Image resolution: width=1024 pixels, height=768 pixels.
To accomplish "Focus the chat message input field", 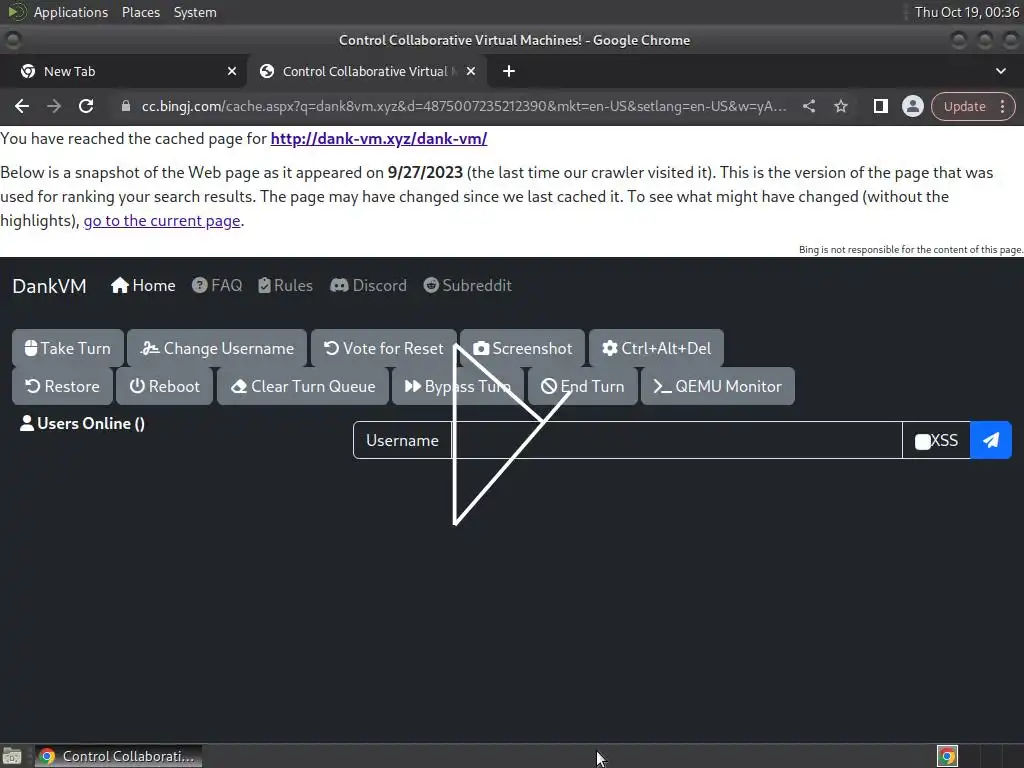I will coord(677,440).
